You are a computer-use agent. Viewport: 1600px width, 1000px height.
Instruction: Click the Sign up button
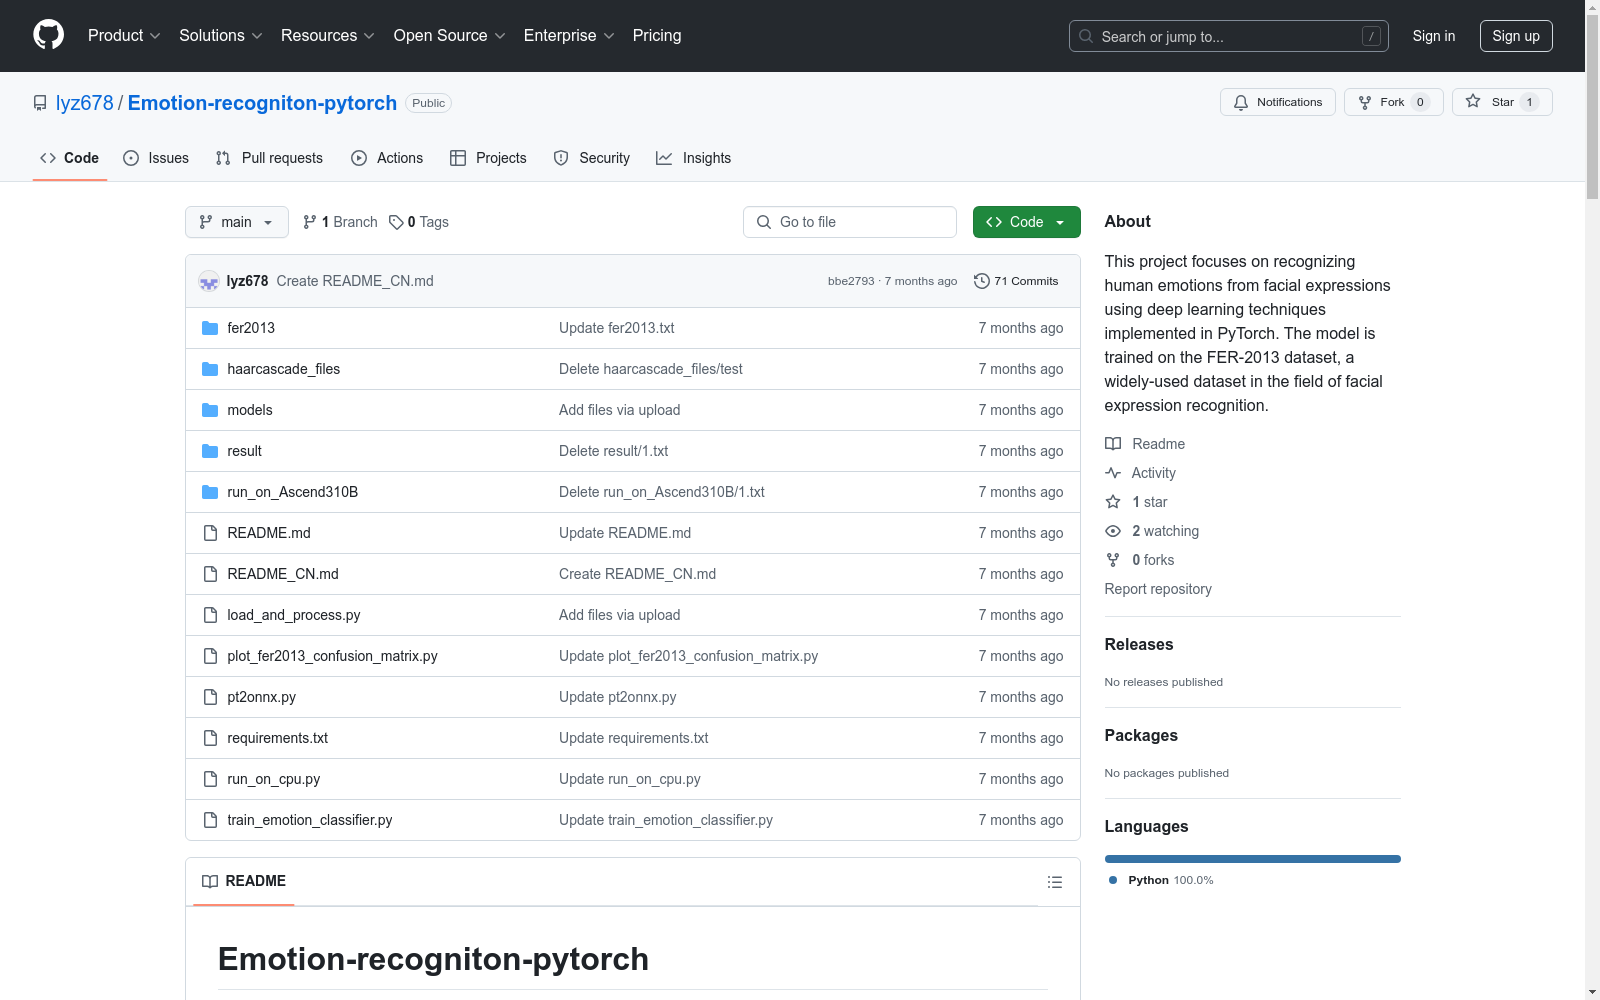[x=1516, y=36]
